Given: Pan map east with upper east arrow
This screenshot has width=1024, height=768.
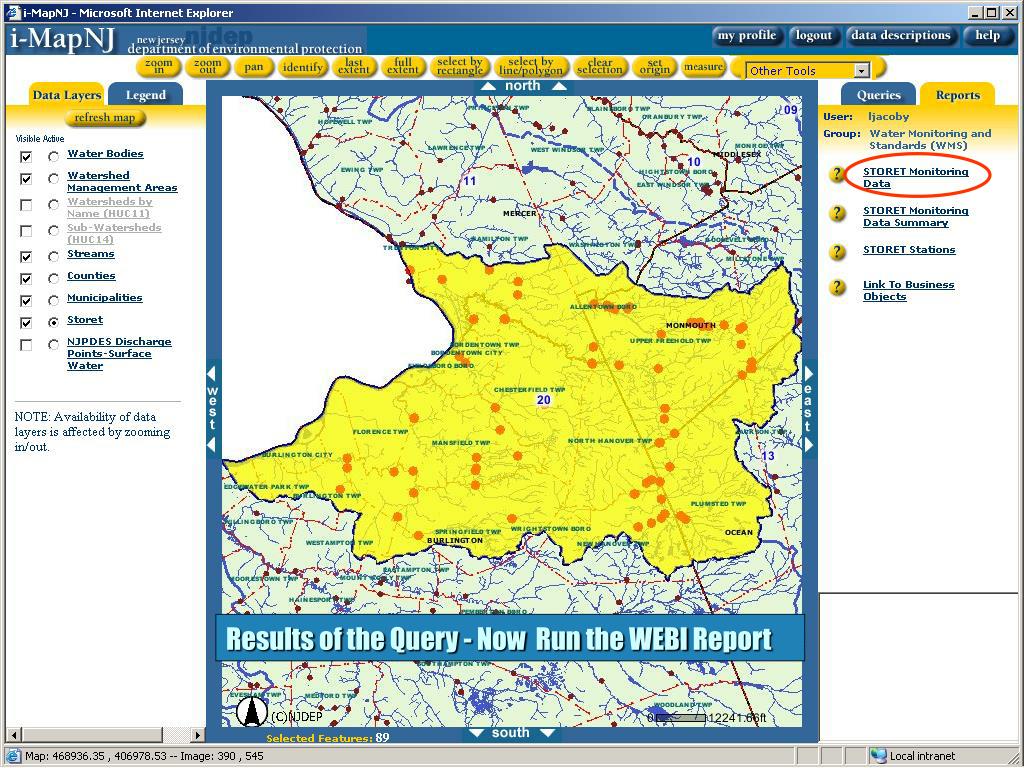Looking at the screenshot, I should [808, 374].
